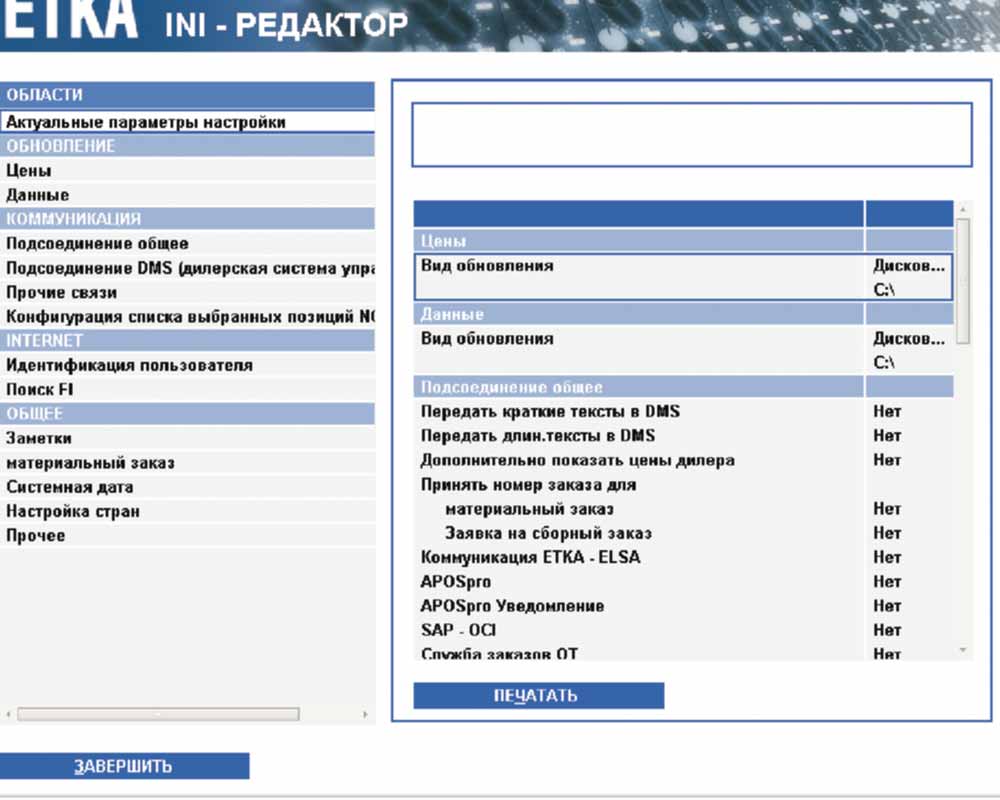Select Идентификация пользователя entry
Screen dimensions: 1000x800
pyautogui.click(x=129, y=365)
